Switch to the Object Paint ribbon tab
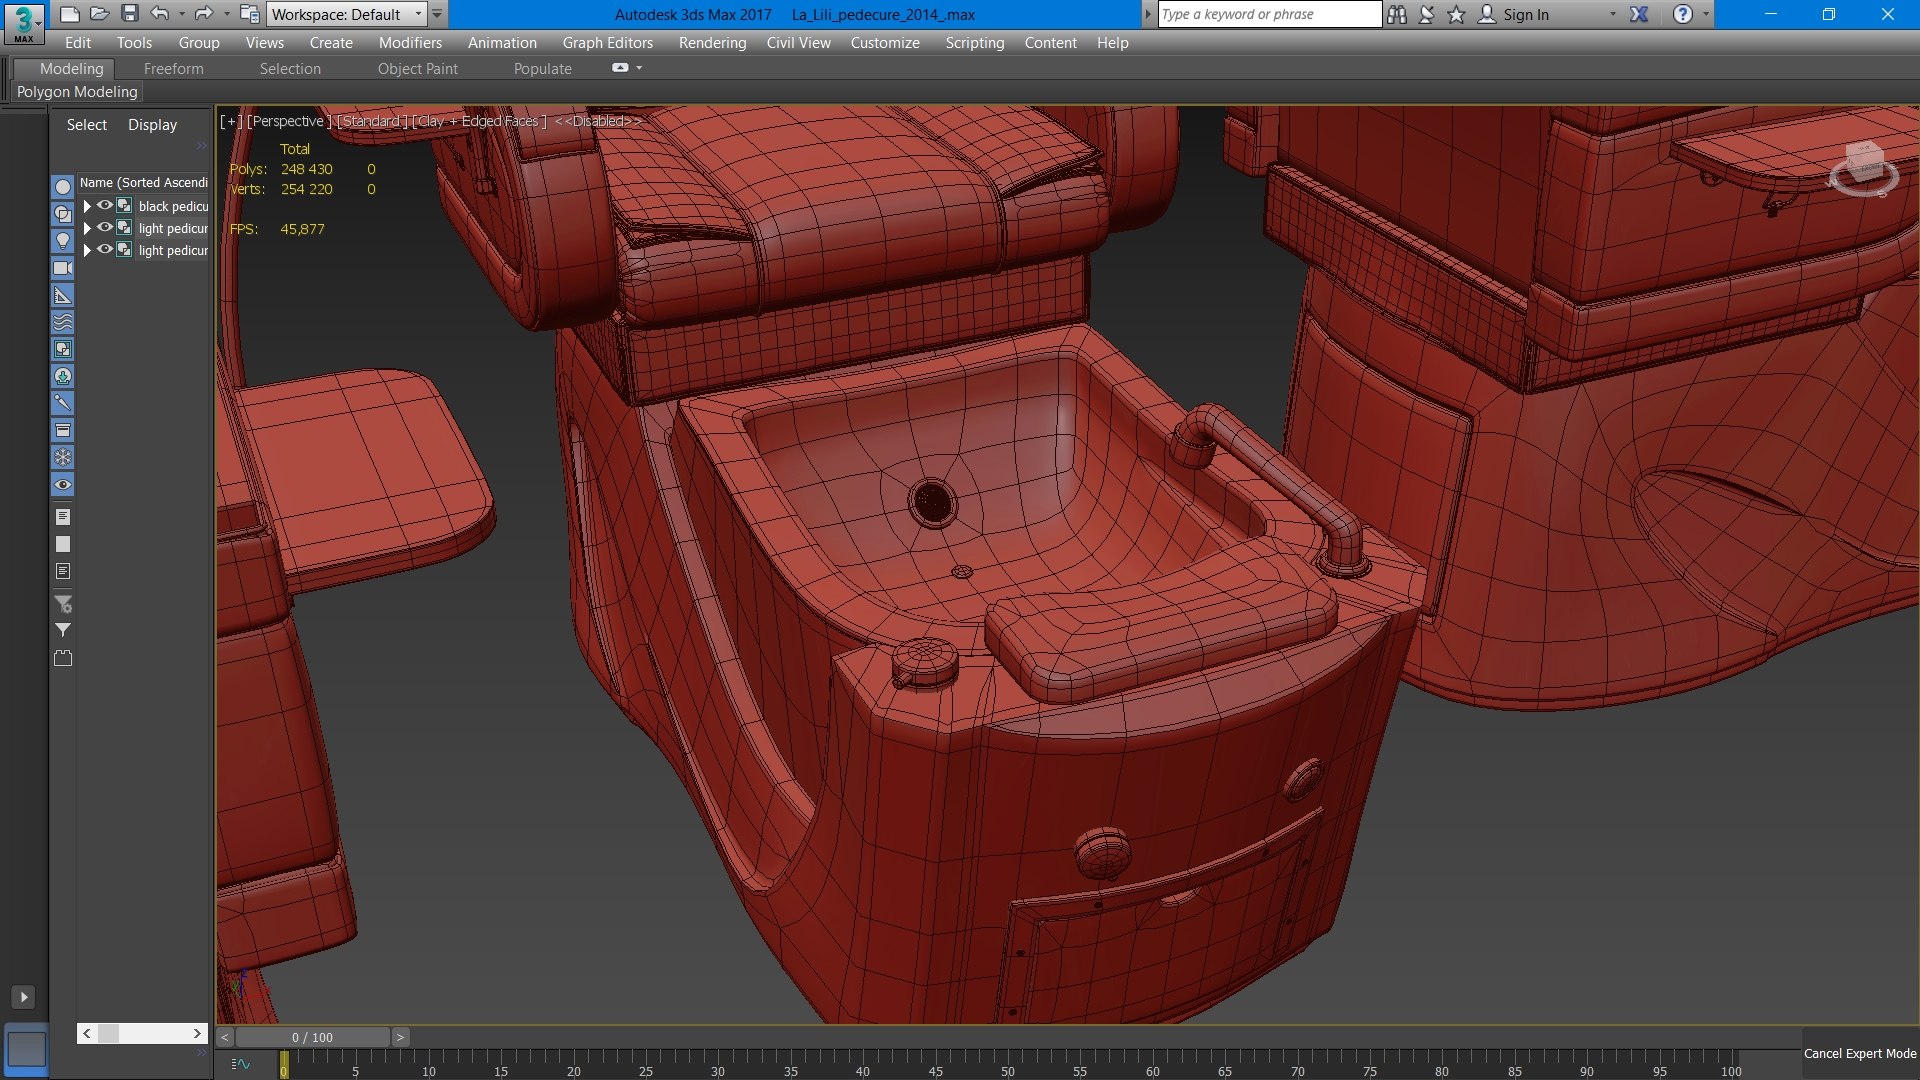Viewport: 1920px width, 1080px height. pos(417,69)
